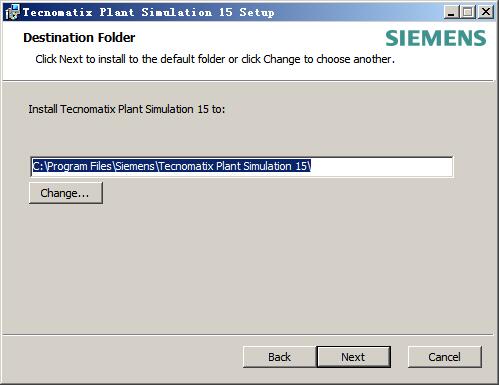The image size is (499, 385).
Task: Cancel the Plant Simulation setup
Action: coord(445,357)
